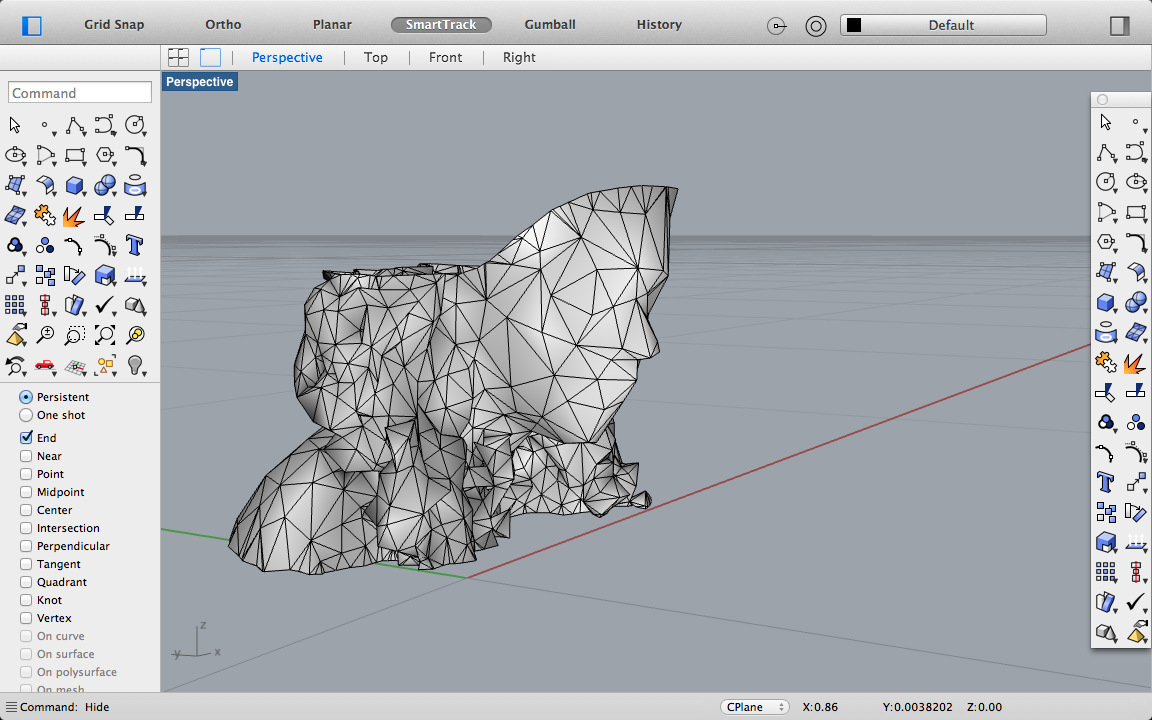Choose the Box solid tool in the left toolbar
The image size is (1152, 720).
(x=74, y=185)
